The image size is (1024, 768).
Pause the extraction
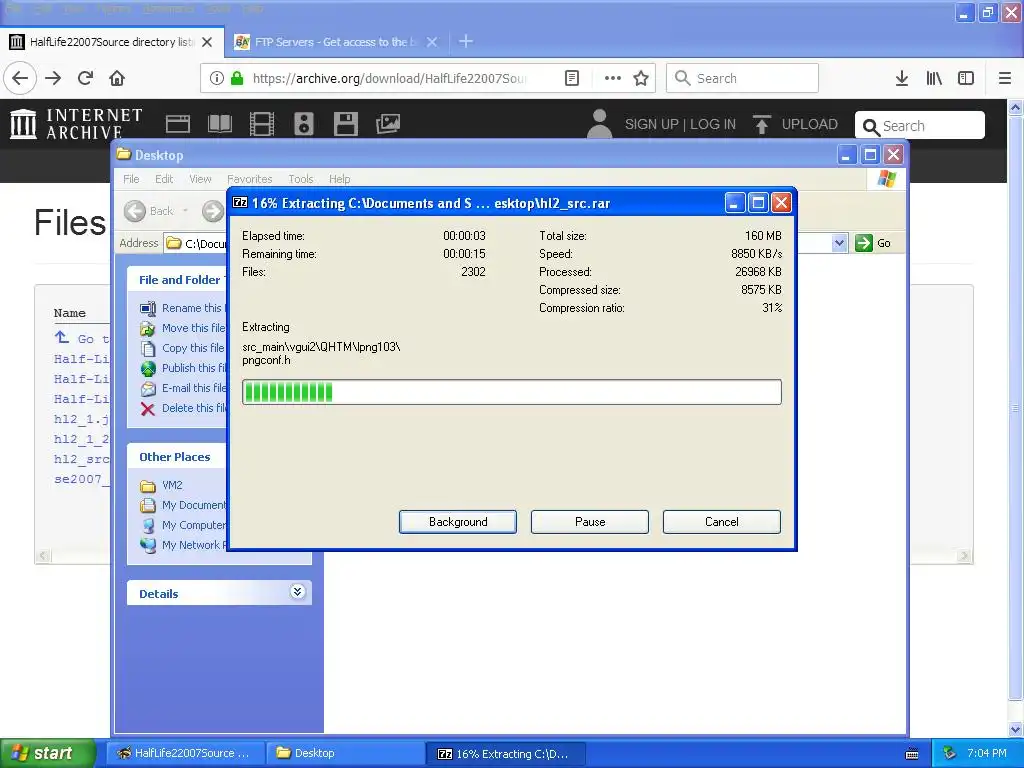[590, 522]
